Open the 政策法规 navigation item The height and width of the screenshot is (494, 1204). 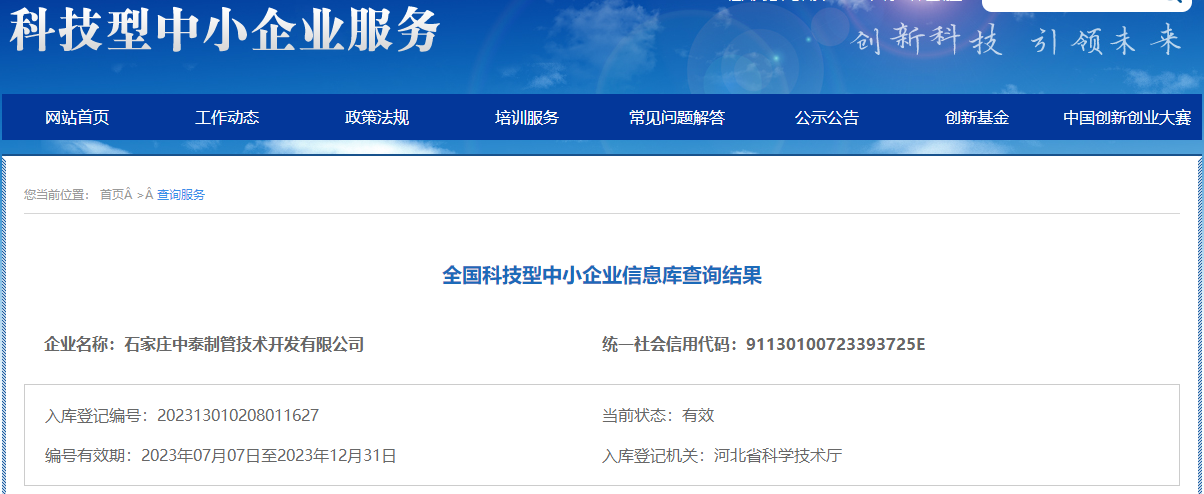tap(377, 118)
